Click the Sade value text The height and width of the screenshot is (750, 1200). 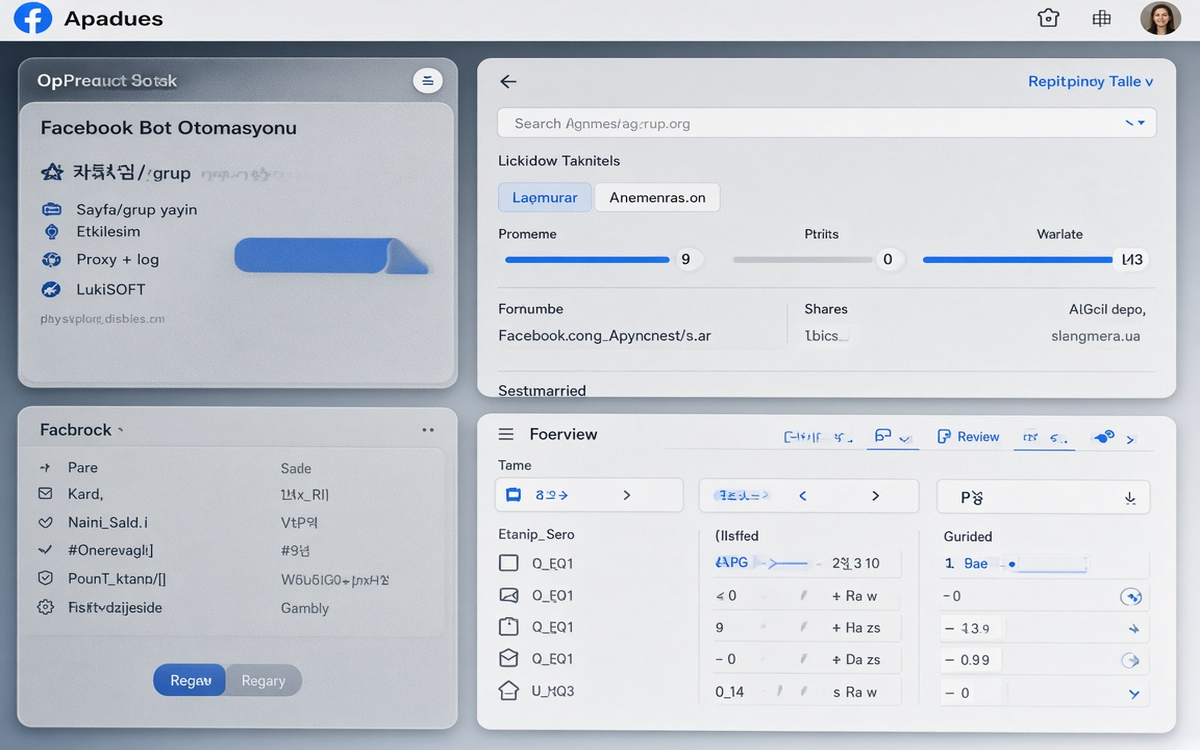(x=296, y=468)
